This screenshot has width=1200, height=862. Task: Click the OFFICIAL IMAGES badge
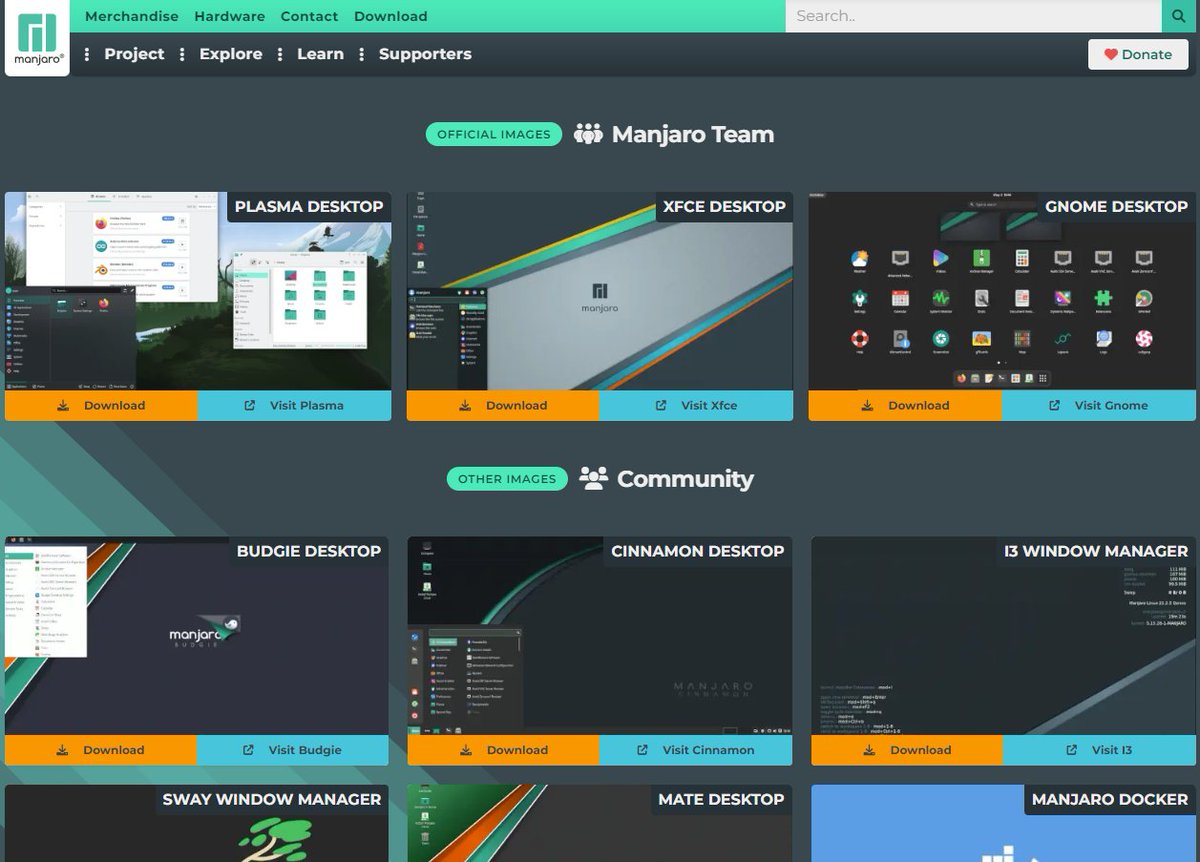(493, 134)
